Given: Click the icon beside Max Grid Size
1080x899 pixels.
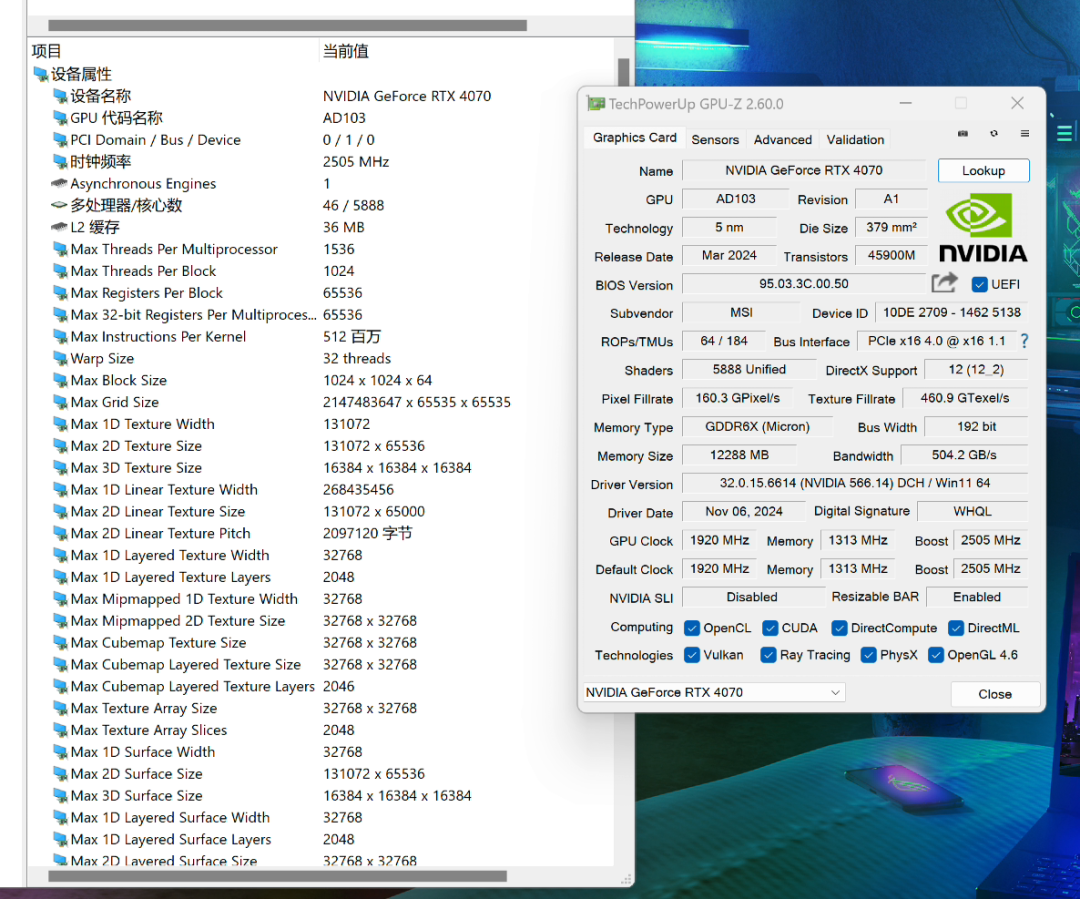Looking at the screenshot, I should point(61,402).
